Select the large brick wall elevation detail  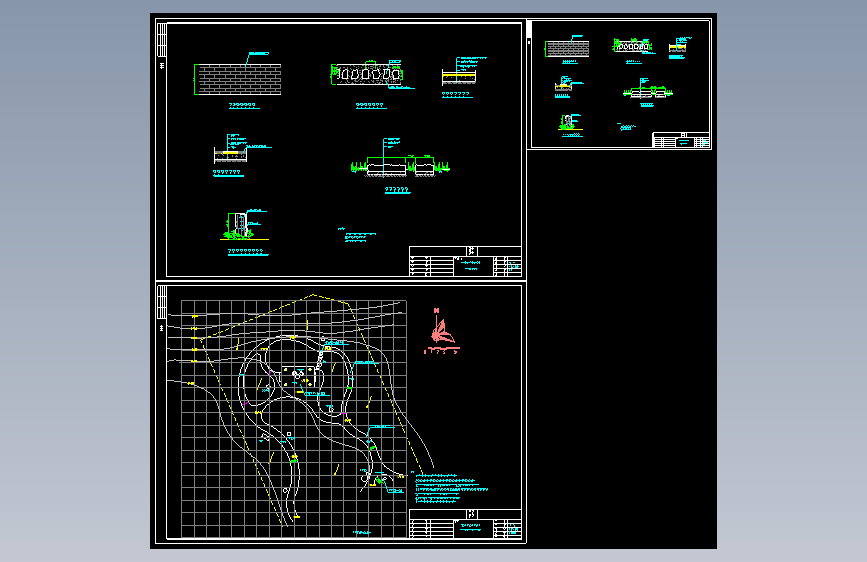pos(238,79)
